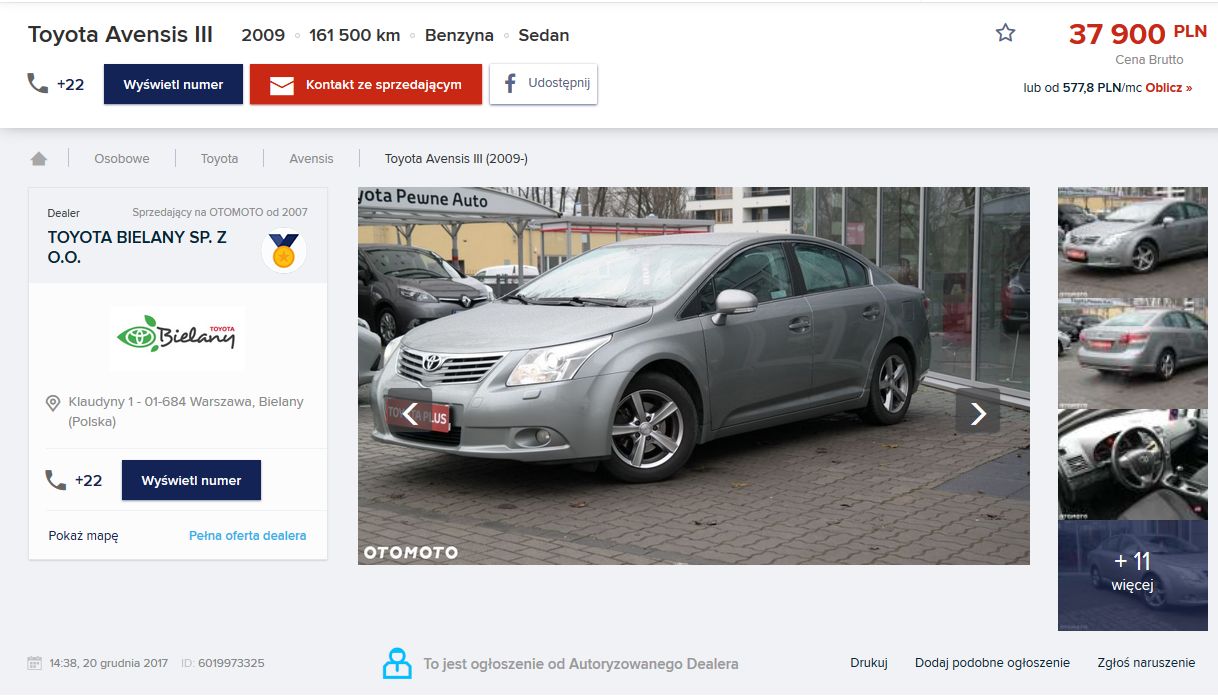Click the home breadcrumb icon

(39, 158)
